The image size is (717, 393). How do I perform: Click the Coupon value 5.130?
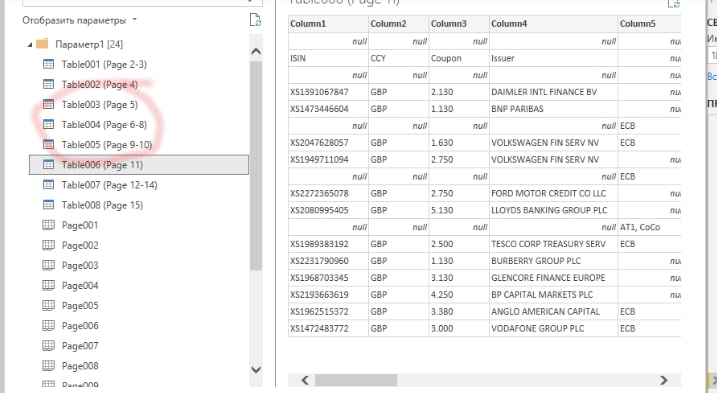(x=459, y=210)
